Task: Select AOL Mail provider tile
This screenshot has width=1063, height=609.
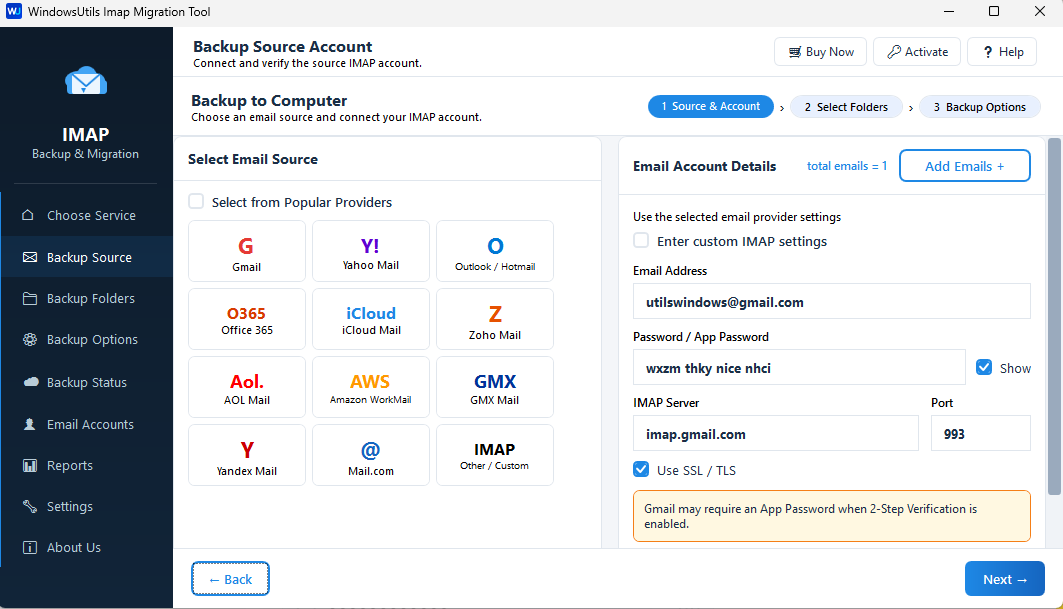Action: pyautogui.click(x=247, y=387)
